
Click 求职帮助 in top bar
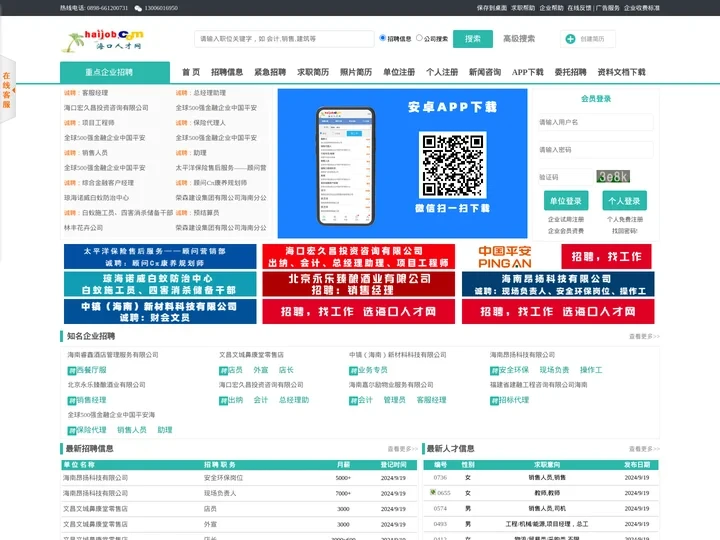pos(523,8)
